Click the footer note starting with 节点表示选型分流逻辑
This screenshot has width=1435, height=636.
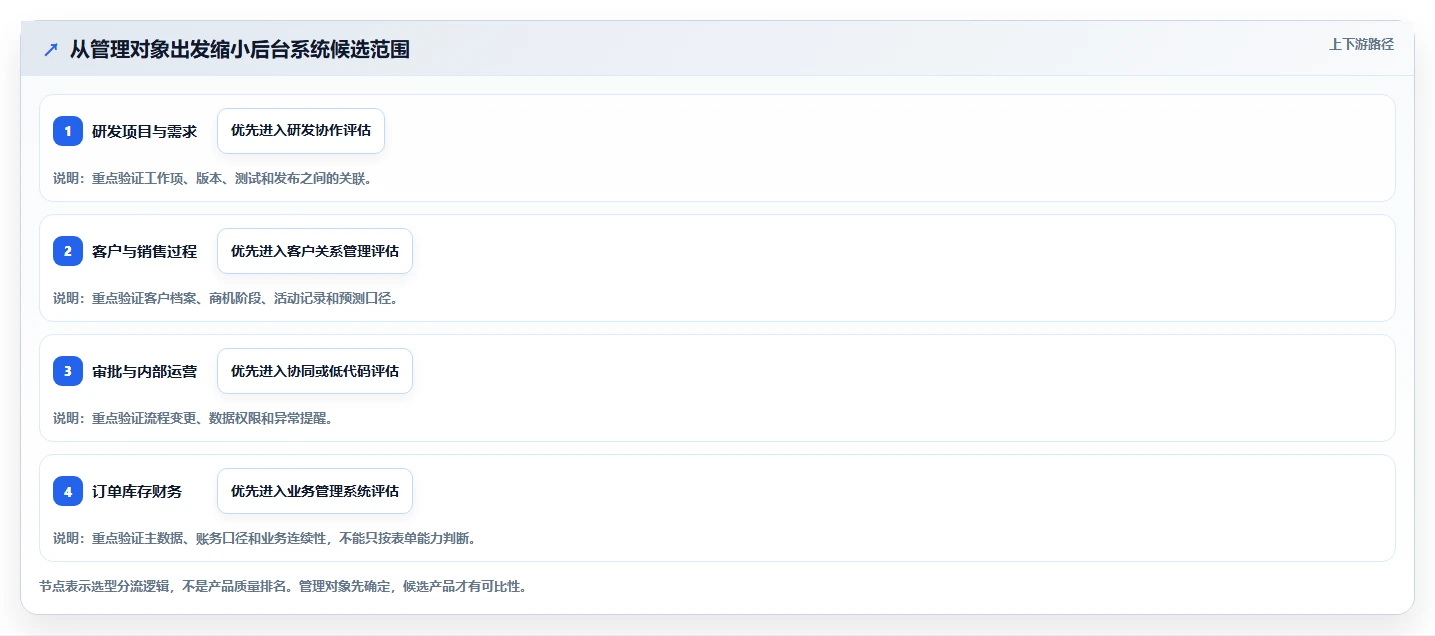[x=283, y=586]
